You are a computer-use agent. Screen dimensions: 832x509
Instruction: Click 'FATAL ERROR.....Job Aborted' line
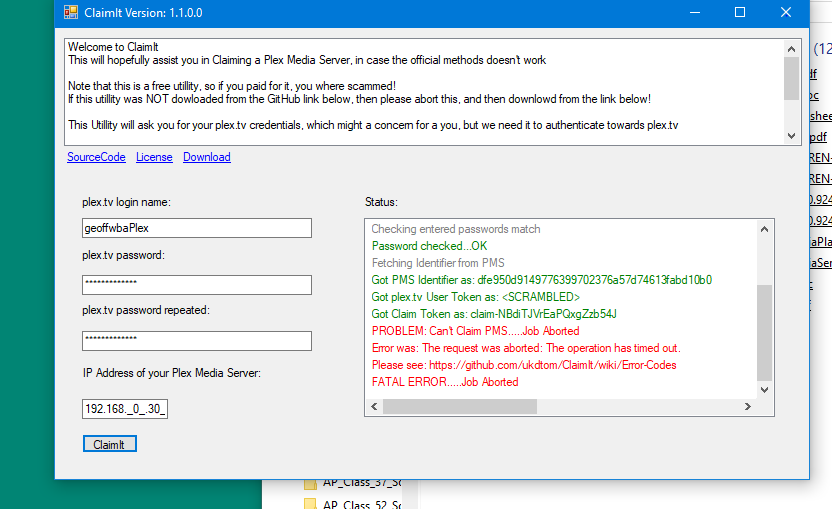[x=445, y=382]
